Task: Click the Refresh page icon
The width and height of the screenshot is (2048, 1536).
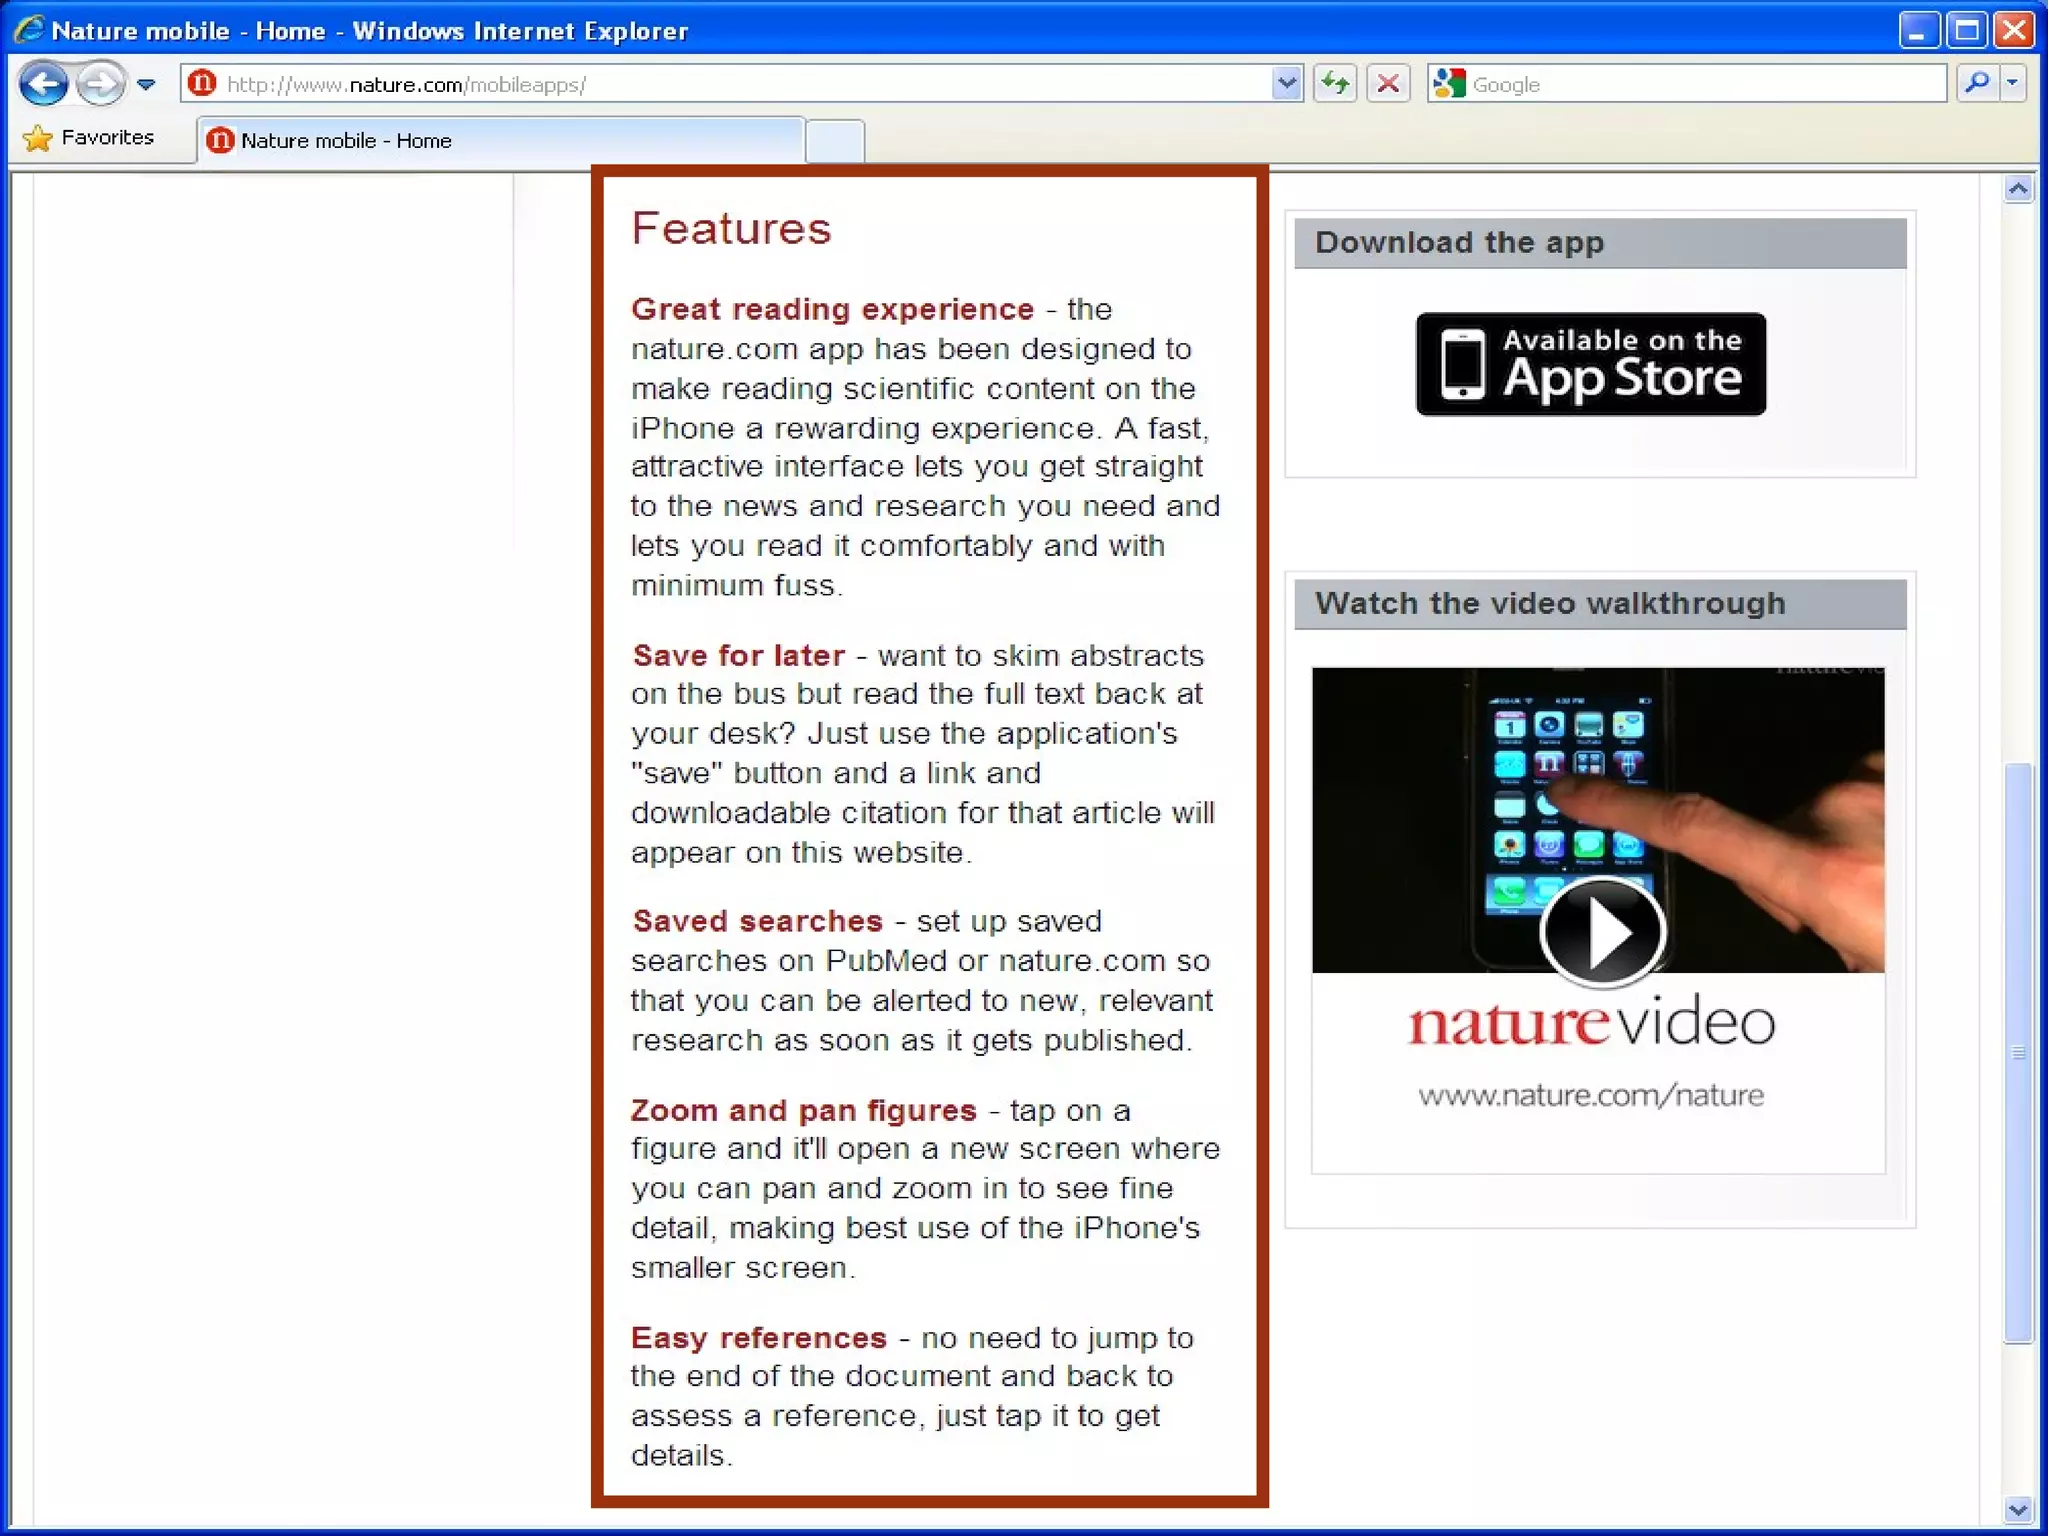Action: 1336,84
